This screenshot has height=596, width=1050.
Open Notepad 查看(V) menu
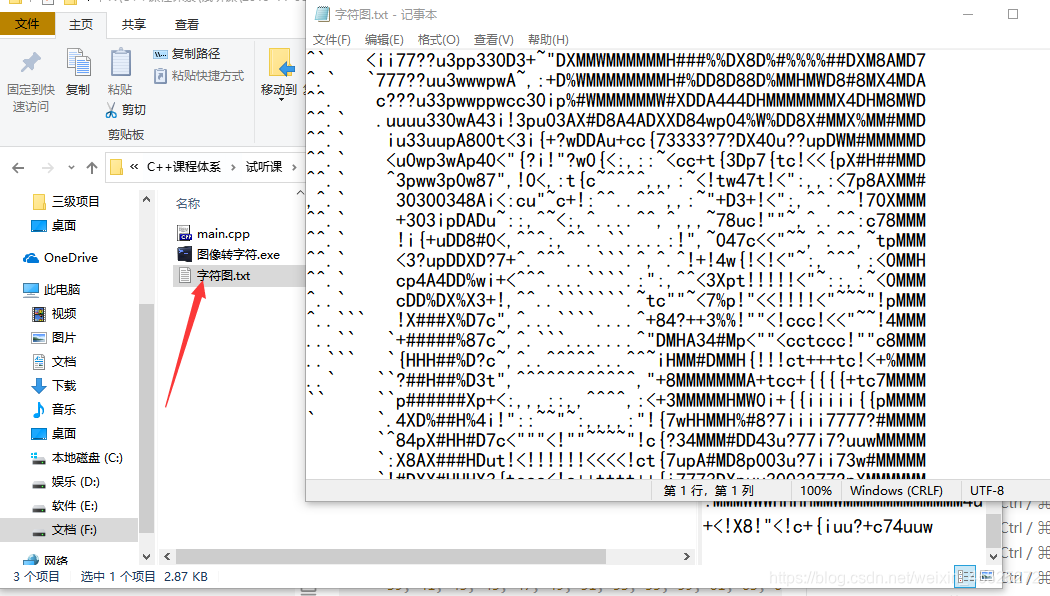click(494, 40)
